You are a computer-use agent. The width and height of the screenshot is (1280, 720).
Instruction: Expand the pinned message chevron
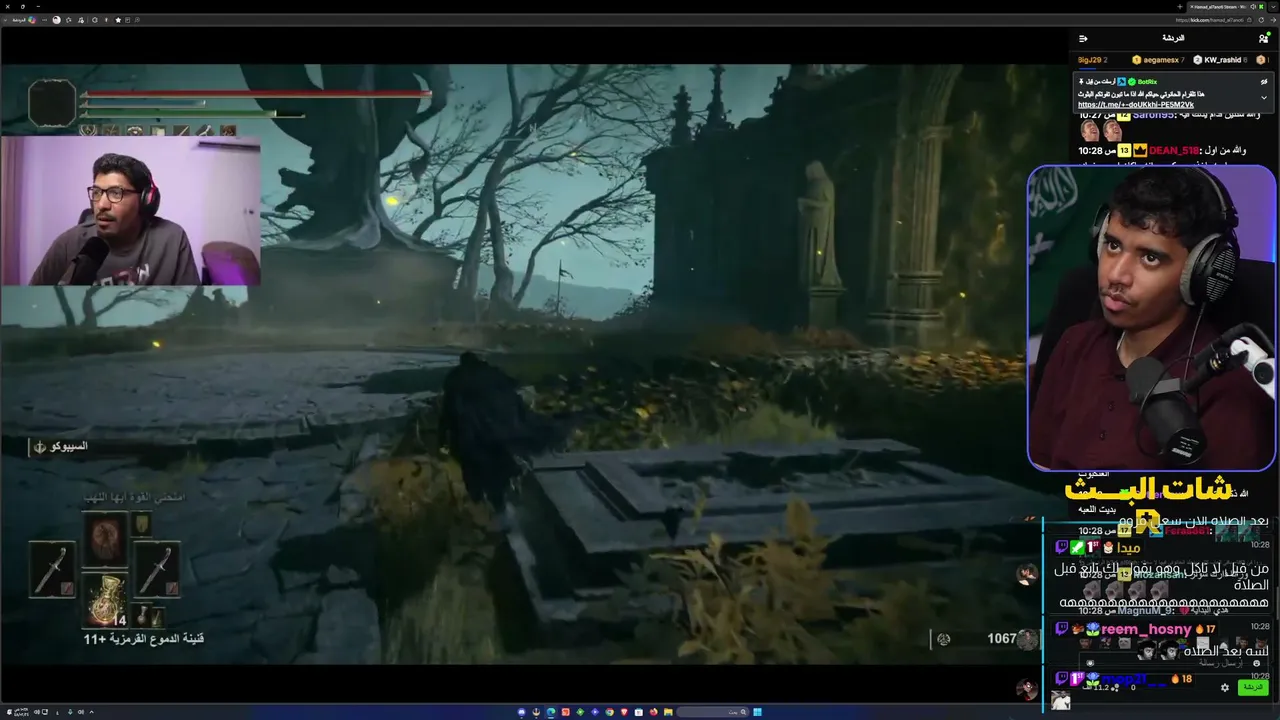1264,98
